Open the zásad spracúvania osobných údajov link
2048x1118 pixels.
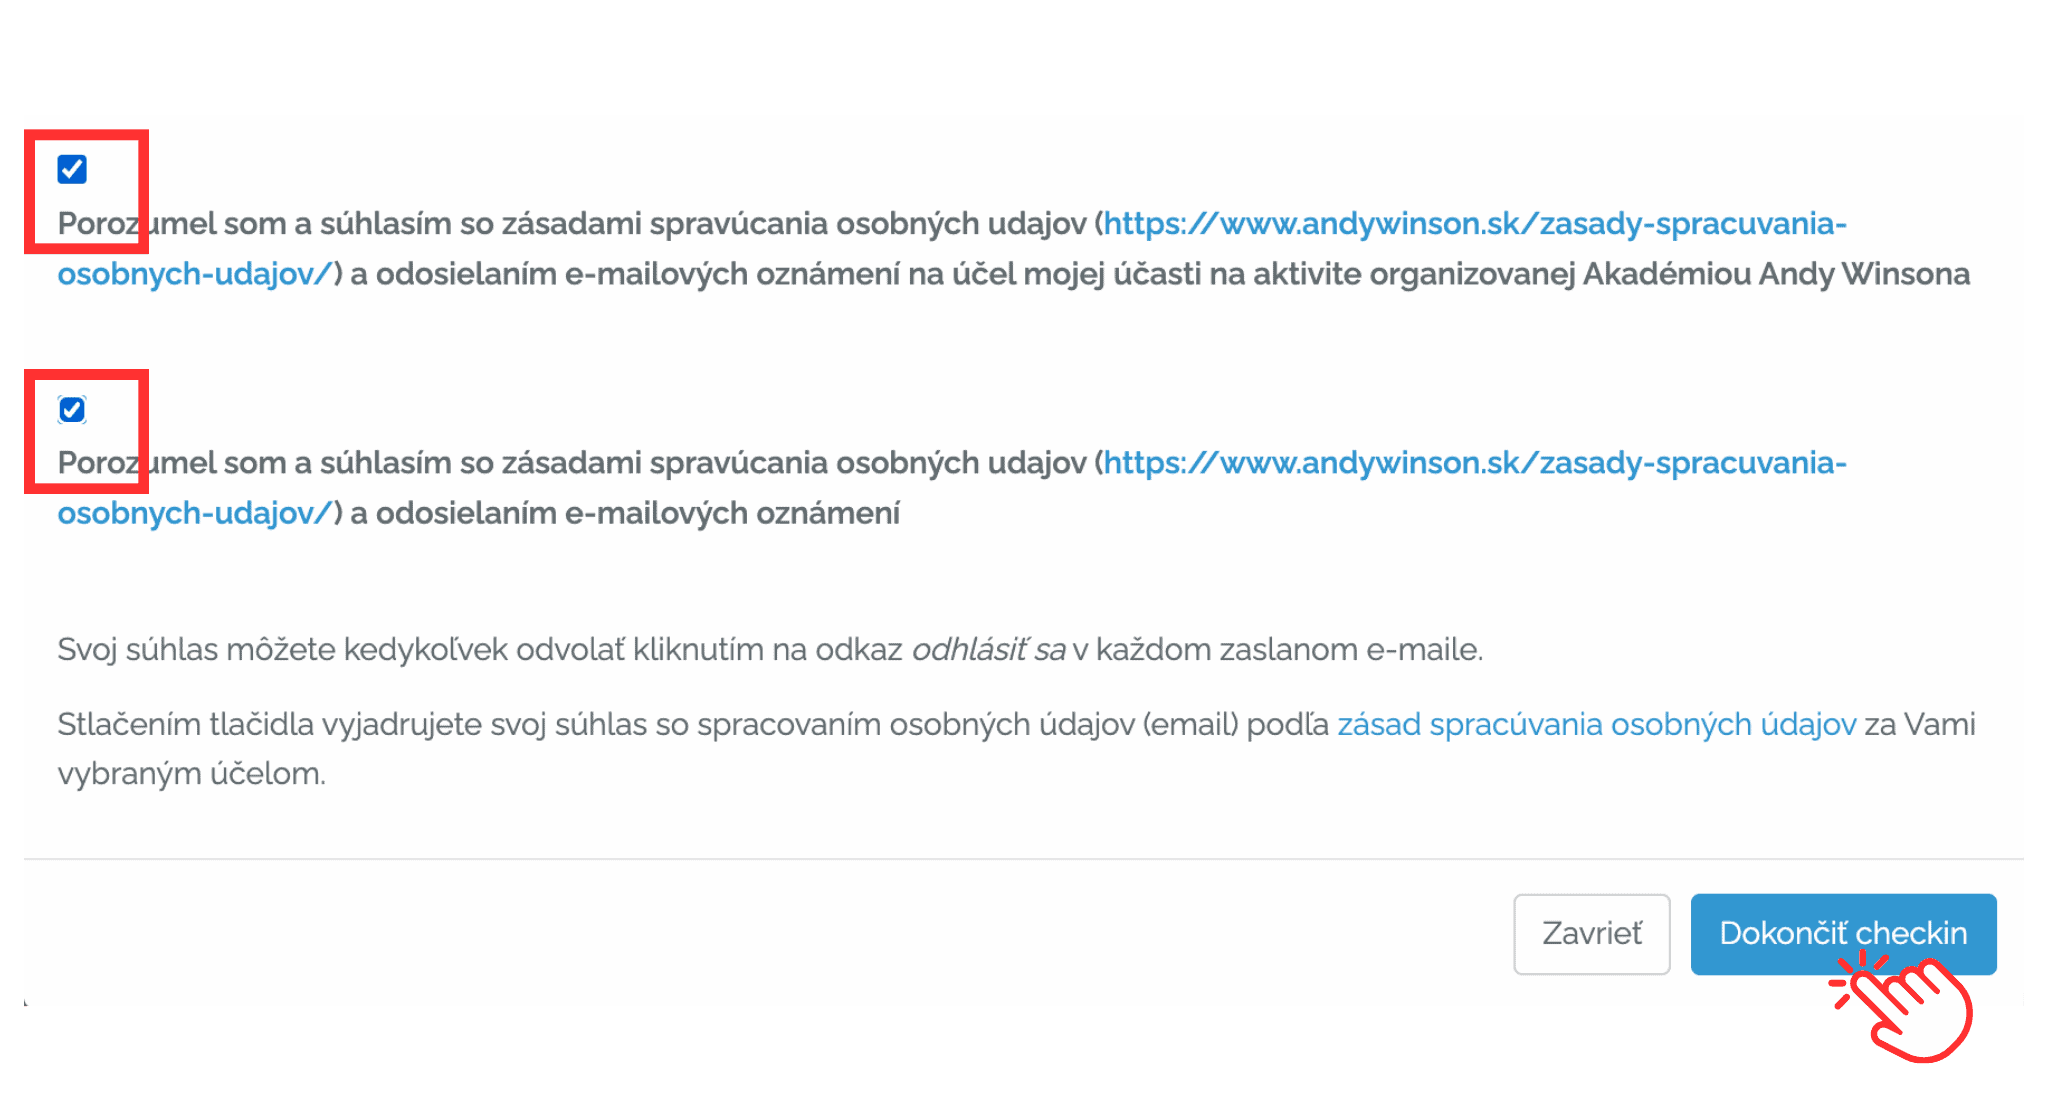click(1597, 724)
